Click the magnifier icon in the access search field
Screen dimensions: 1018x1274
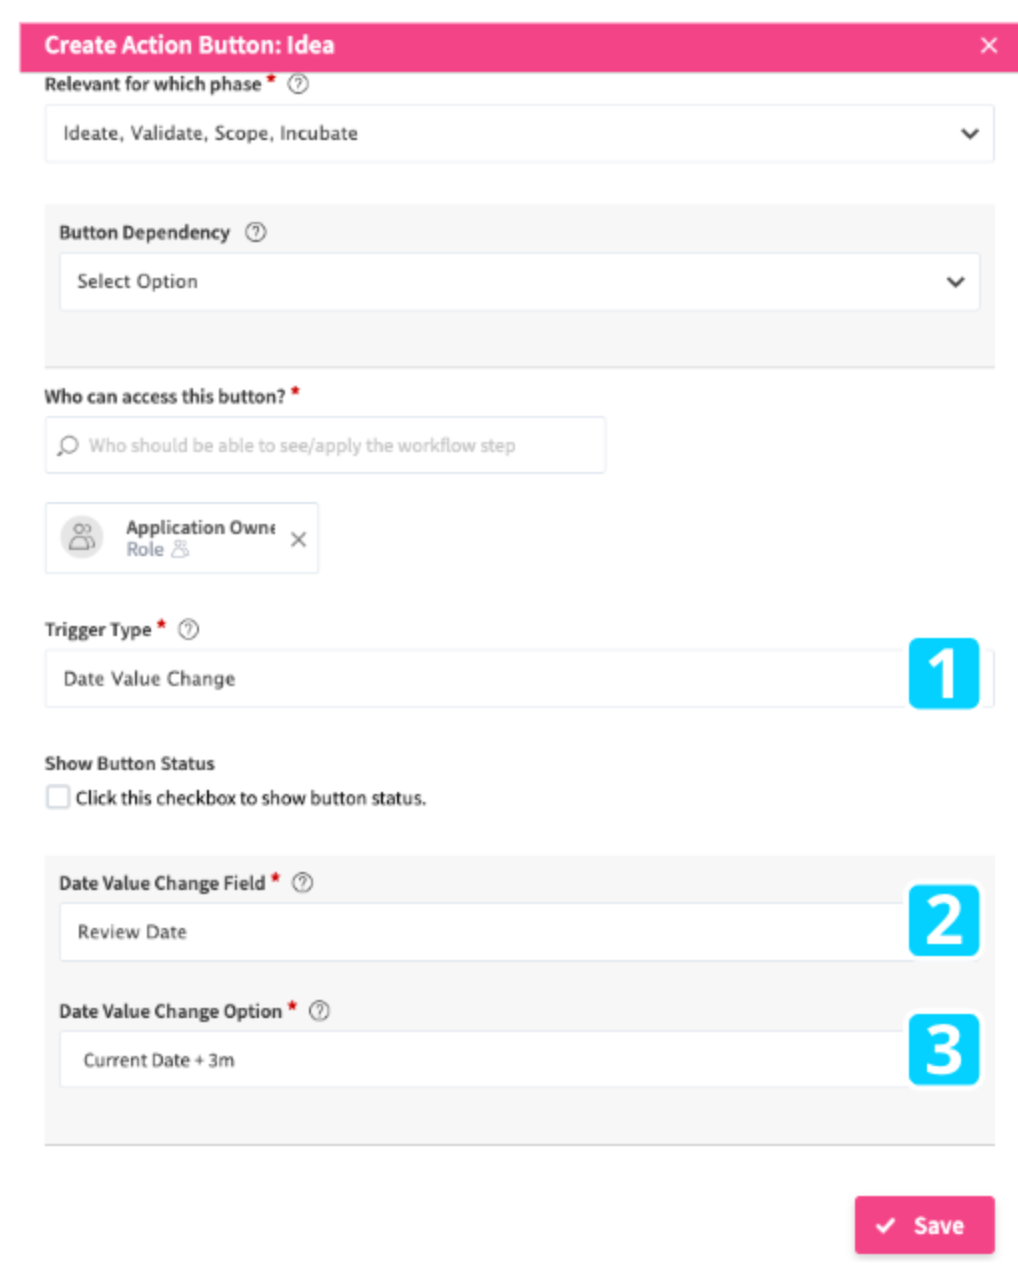[x=67, y=444]
